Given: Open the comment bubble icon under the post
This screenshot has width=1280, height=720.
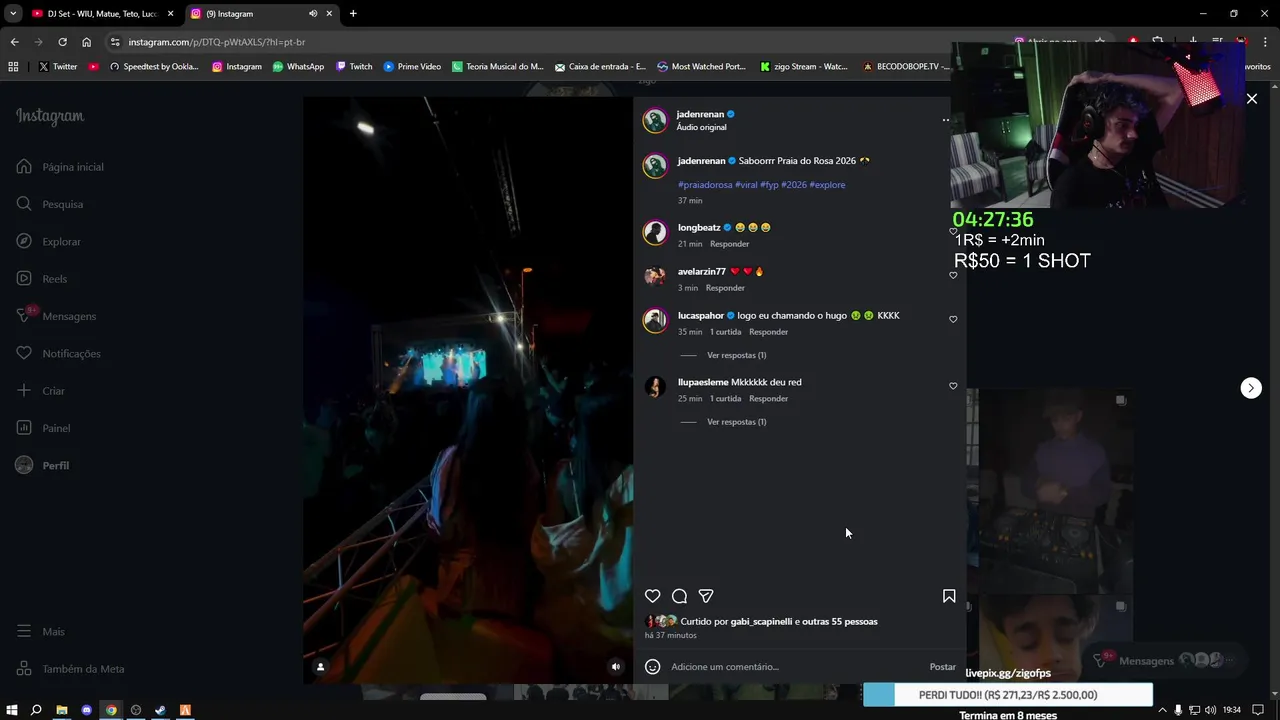Looking at the screenshot, I should [679, 596].
